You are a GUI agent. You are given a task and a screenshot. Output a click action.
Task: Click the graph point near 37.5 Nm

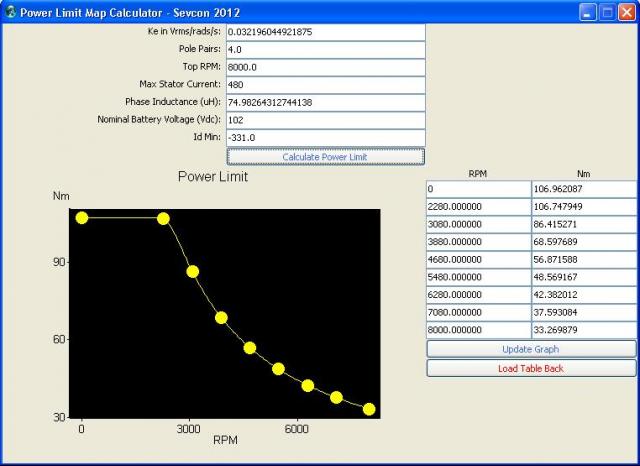[x=336, y=397]
